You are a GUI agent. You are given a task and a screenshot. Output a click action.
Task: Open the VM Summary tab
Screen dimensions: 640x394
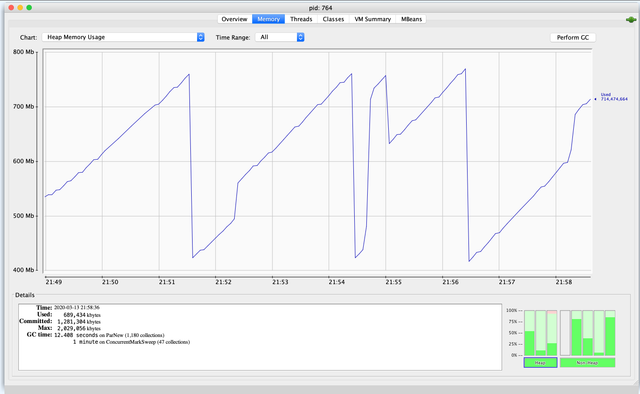pos(372,19)
